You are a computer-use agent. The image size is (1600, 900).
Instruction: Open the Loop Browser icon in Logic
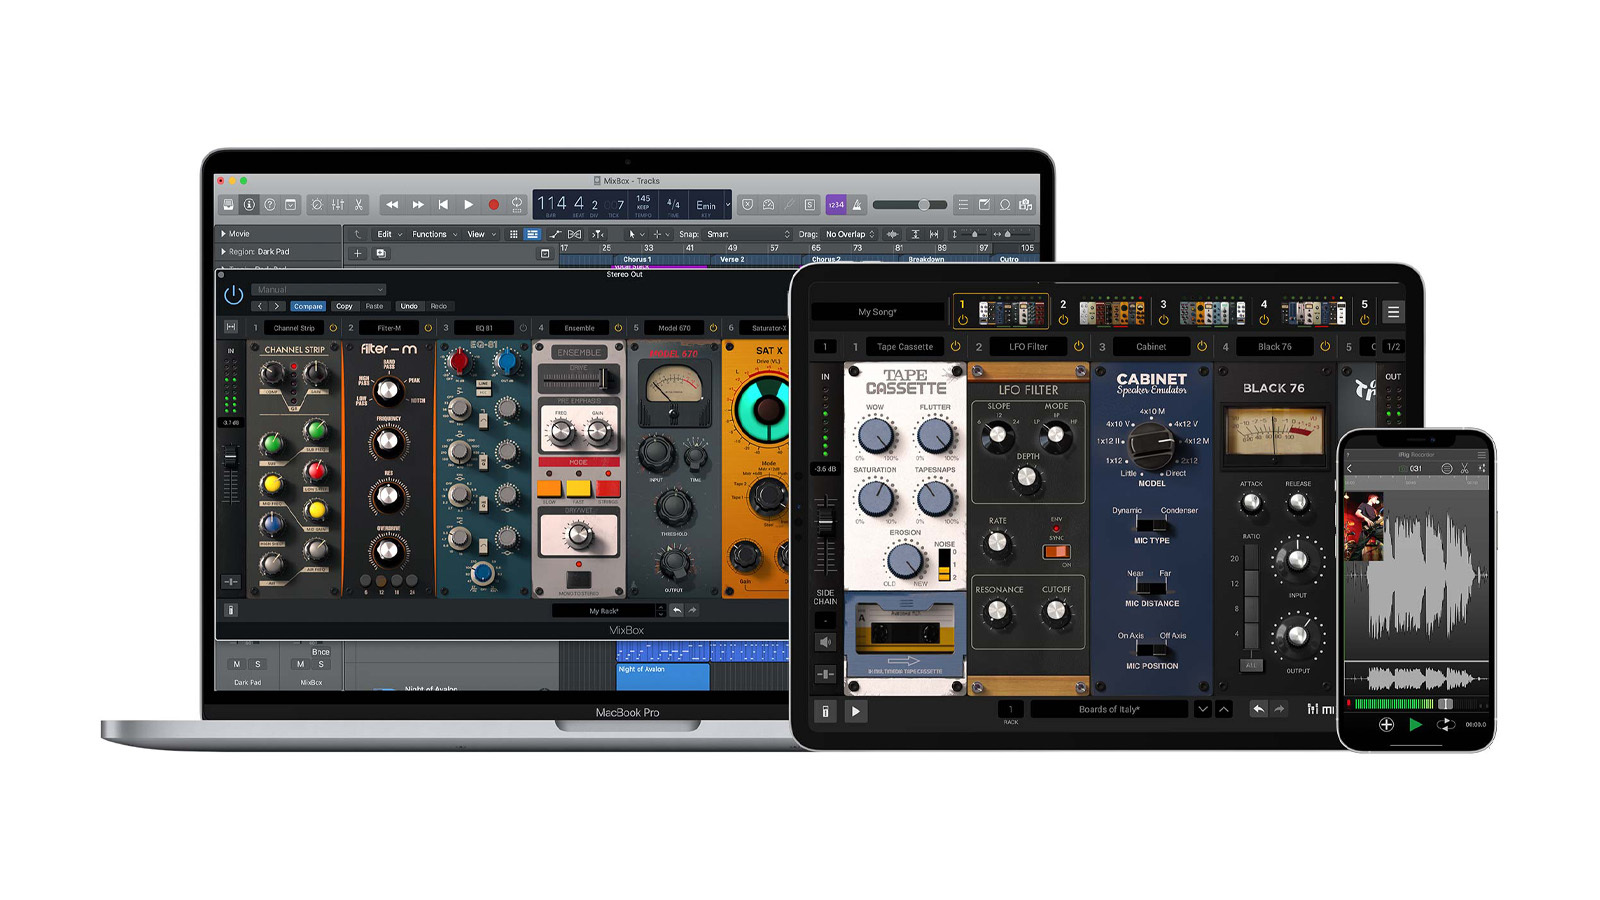tap(1005, 205)
